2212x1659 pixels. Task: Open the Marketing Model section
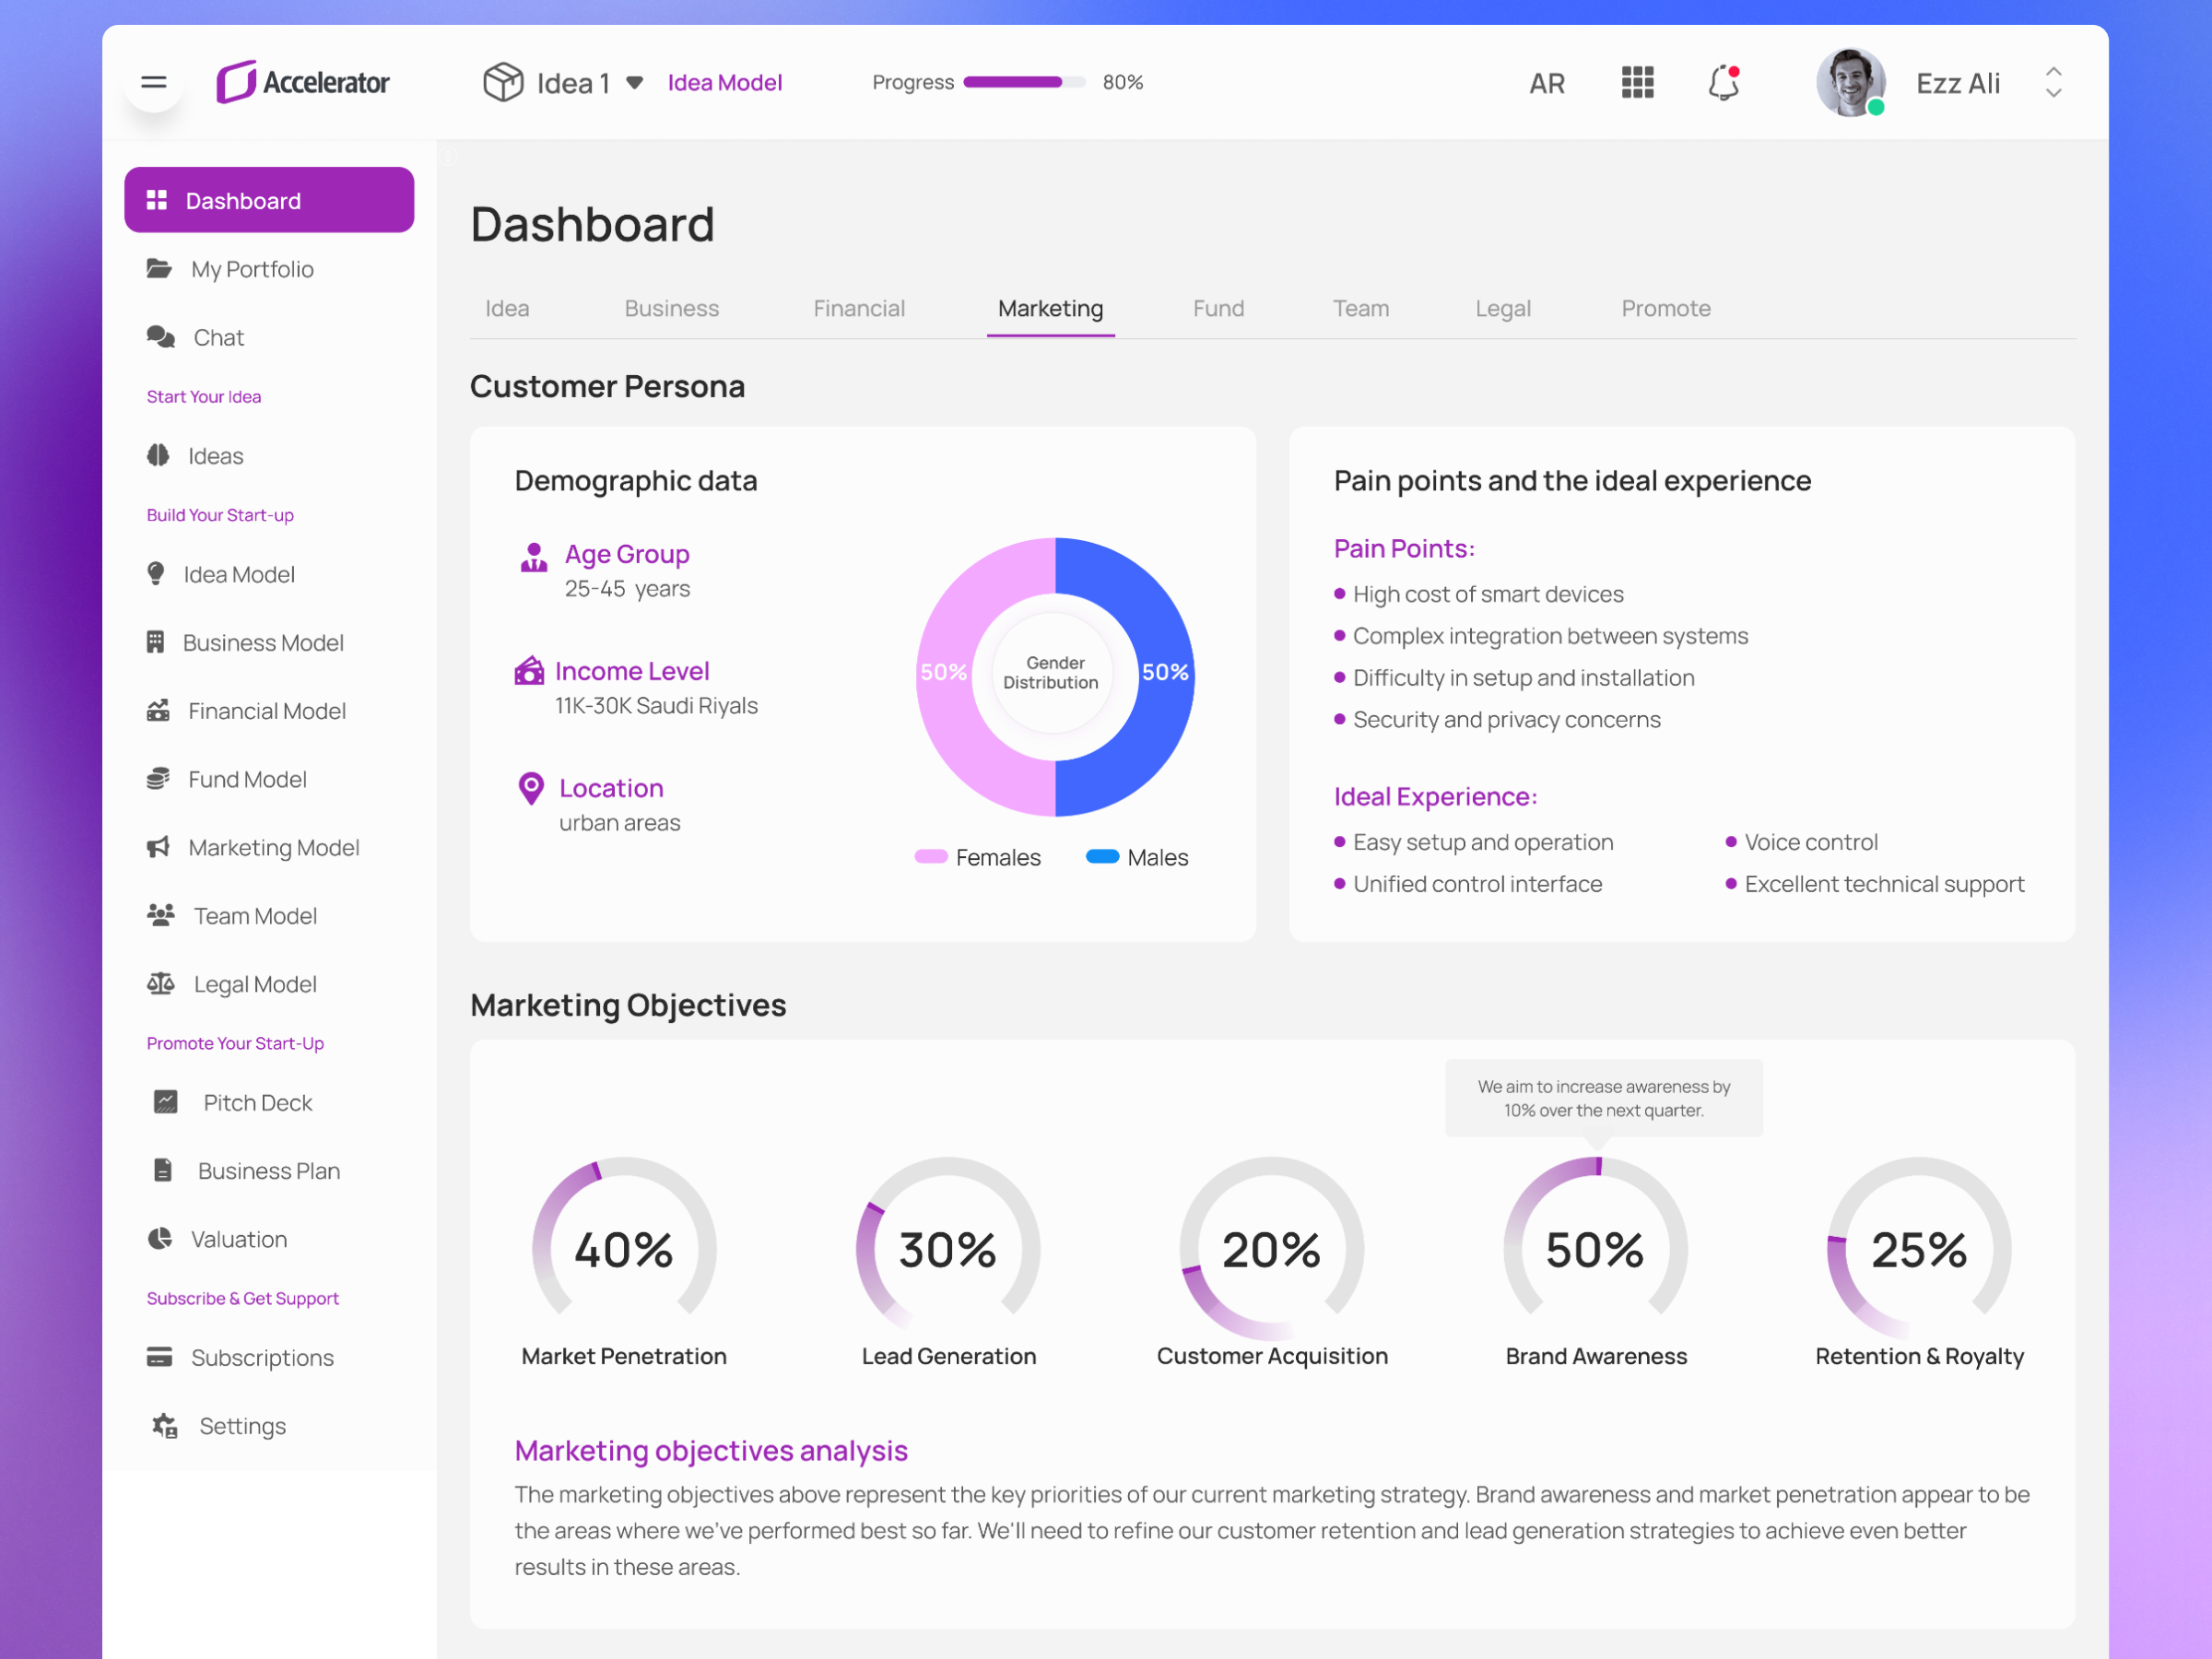pyautogui.click(x=274, y=847)
